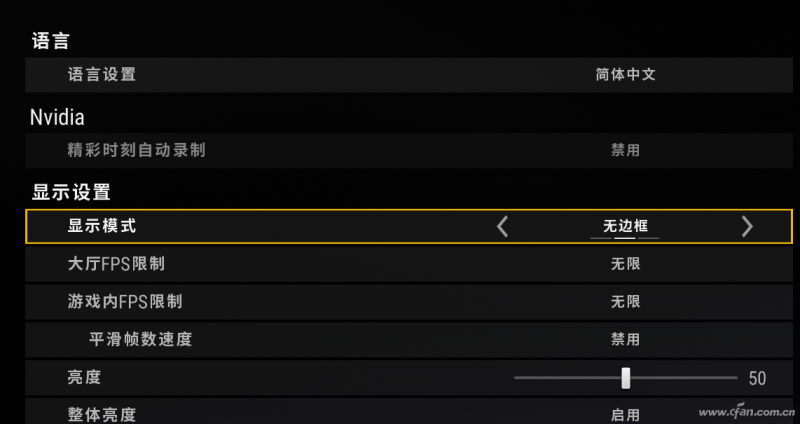Image resolution: width=800 pixels, height=424 pixels.
Task: Open the 无限 value for 大厅FPS限制
Action: (625, 265)
